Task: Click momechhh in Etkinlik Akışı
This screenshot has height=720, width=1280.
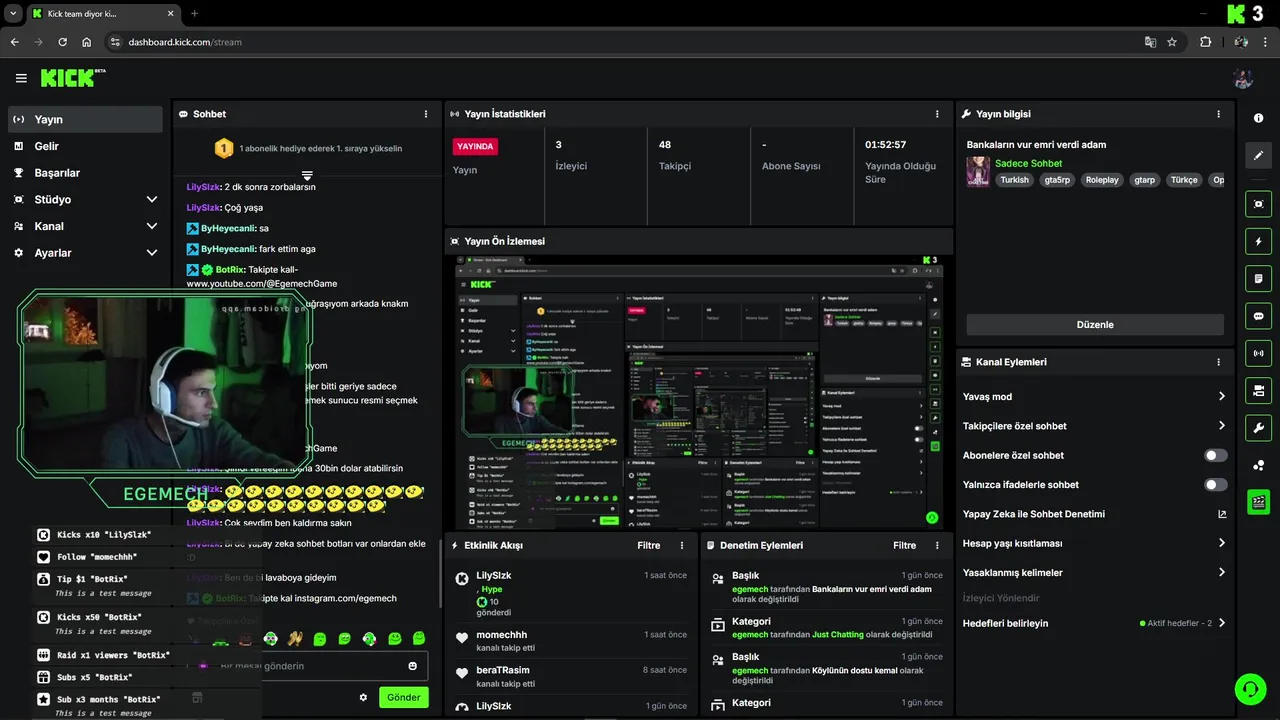Action: point(502,635)
